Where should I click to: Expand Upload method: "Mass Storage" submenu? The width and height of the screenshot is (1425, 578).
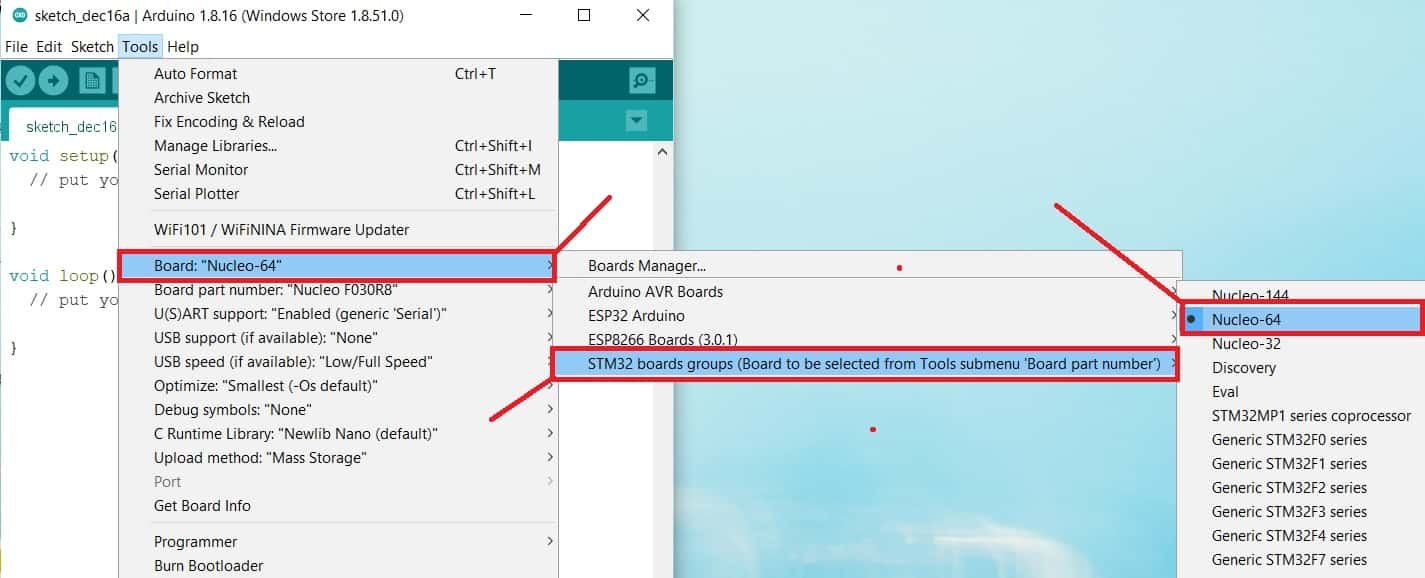[338, 458]
